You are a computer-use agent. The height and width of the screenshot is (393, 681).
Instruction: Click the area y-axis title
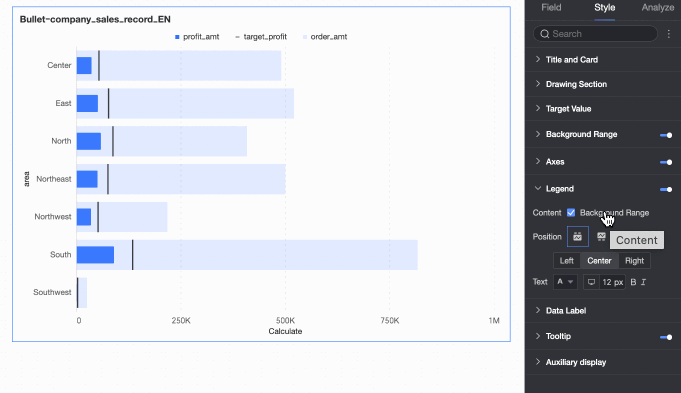(27, 179)
